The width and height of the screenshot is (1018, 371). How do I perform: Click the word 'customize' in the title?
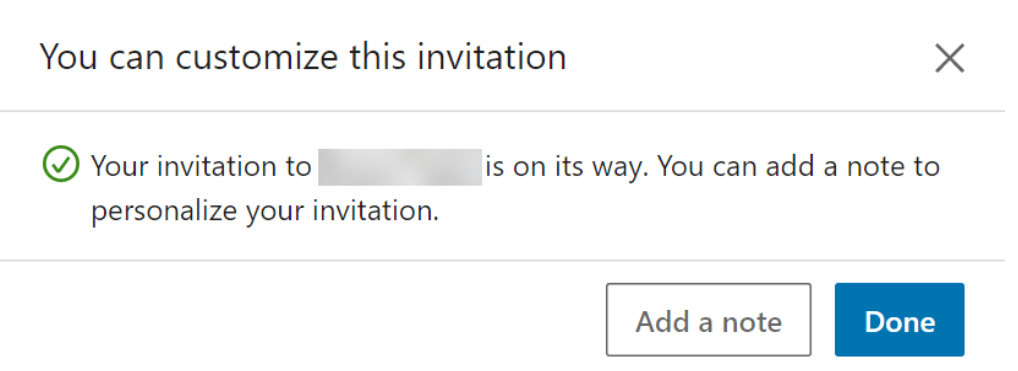(x=256, y=57)
